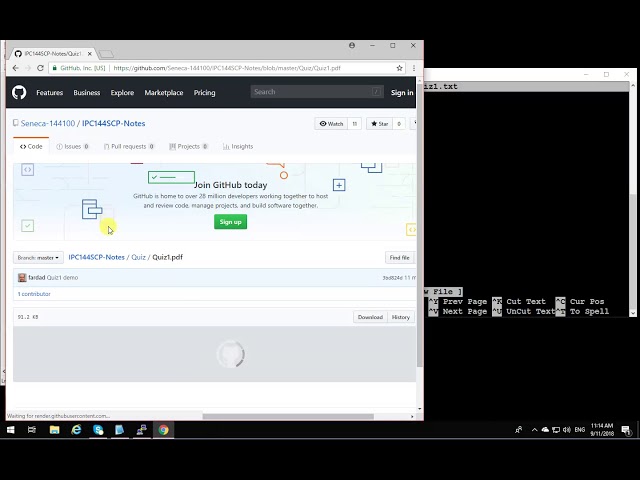640x480 pixels.
Task: Open the stargazers count 0
Action: 399,124
